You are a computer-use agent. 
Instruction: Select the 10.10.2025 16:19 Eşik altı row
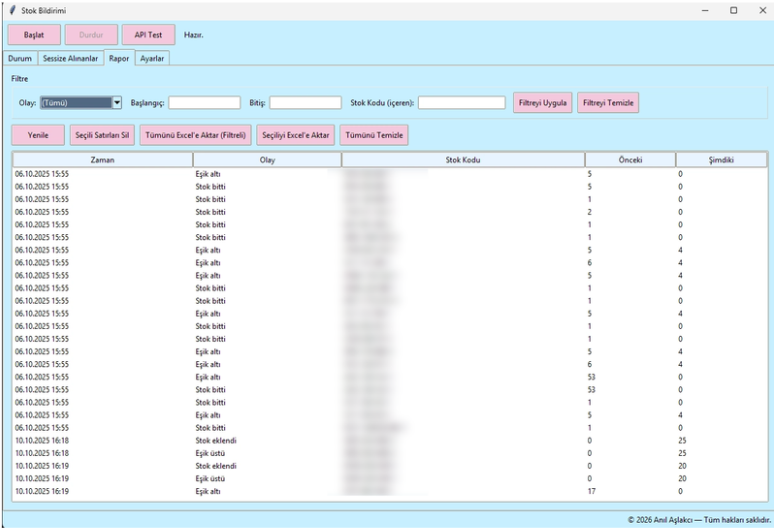pos(390,491)
